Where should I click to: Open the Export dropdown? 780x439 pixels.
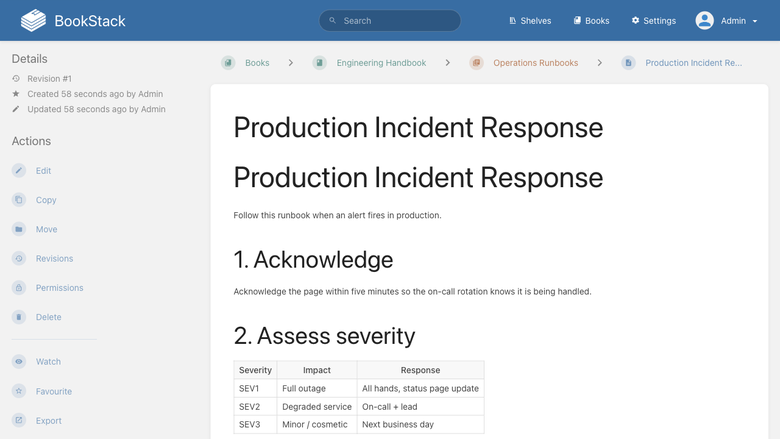click(48, 421)
